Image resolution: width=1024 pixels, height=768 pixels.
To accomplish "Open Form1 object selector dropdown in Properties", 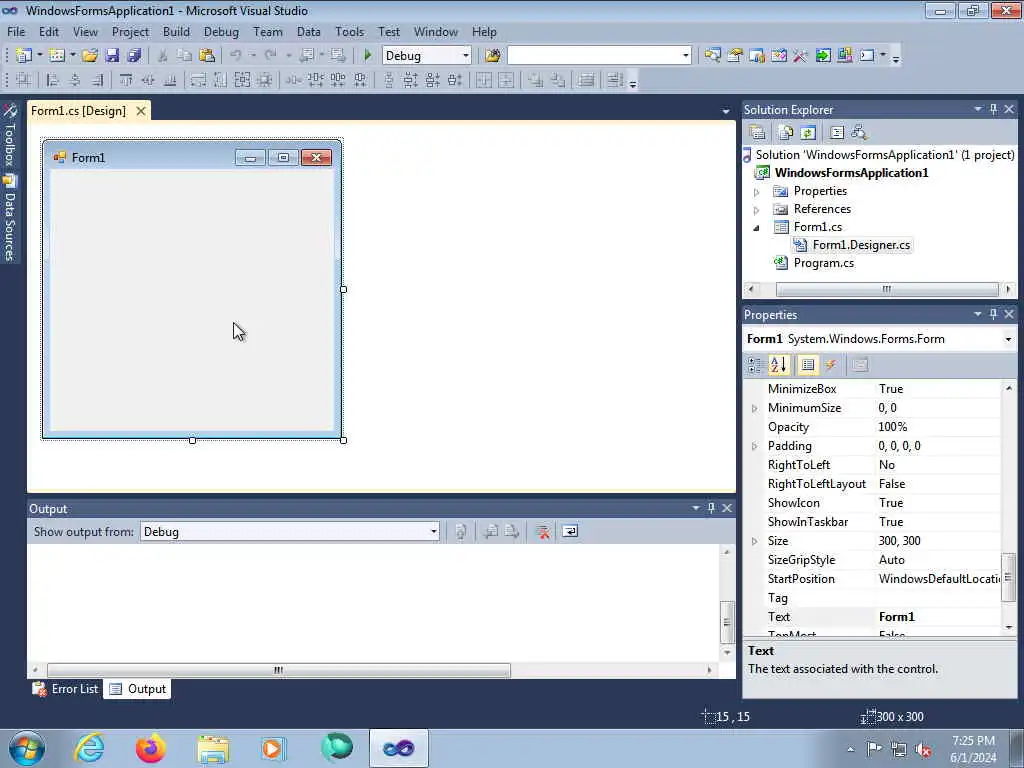I will click(x=1008, y=339).
